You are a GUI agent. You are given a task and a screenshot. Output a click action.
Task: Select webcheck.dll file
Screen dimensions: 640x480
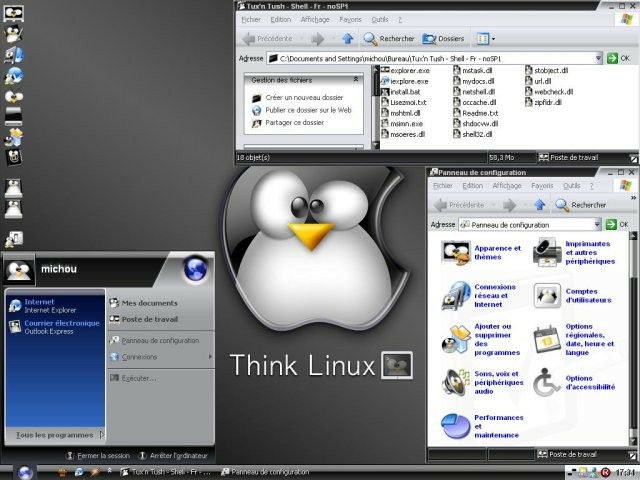(x=549, y=92)
